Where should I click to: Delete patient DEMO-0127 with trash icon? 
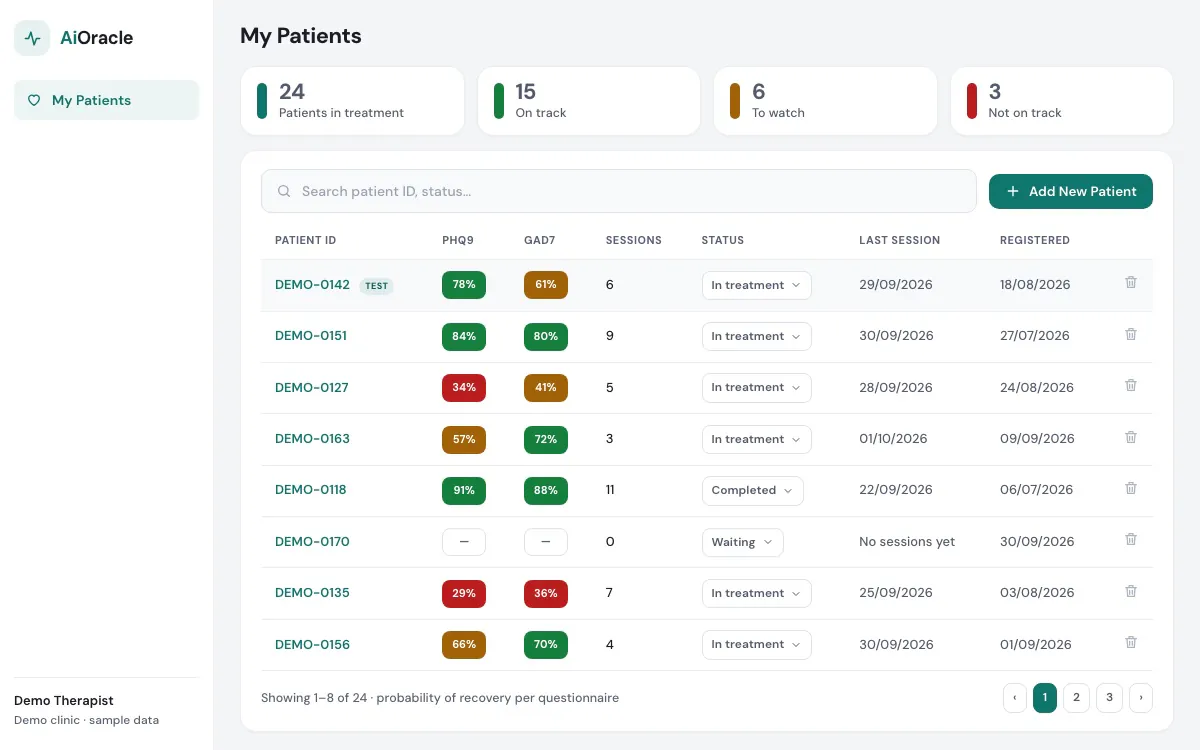[1131, 385]
